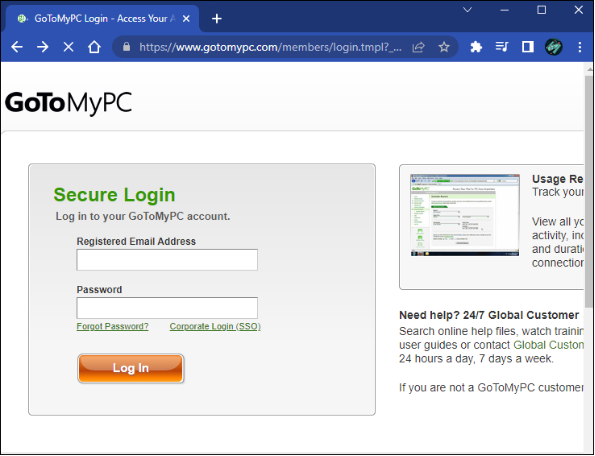Open the Corporate Login (SSO) link

tap(215, 327)
